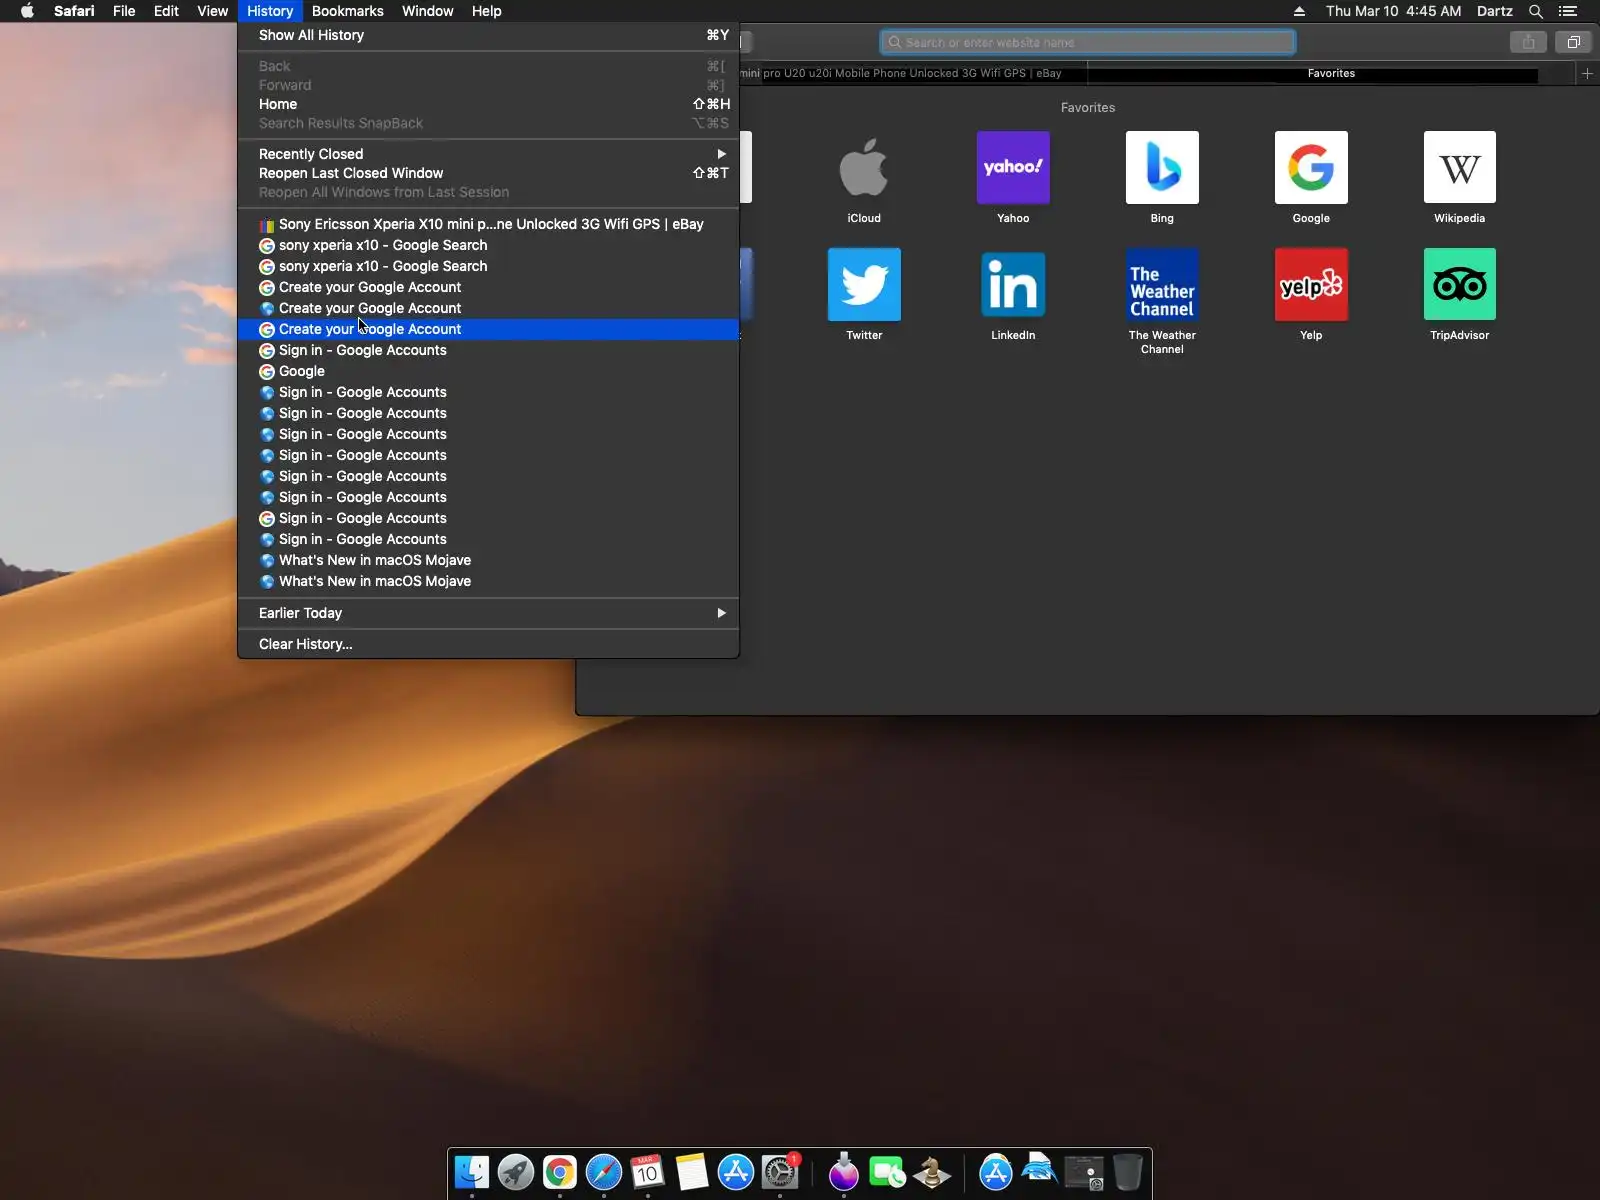Open the FaceTime icon in the Dock
Image resolution: width=1600 pixels, height=1200 pixels.
tap(887, 1172)
